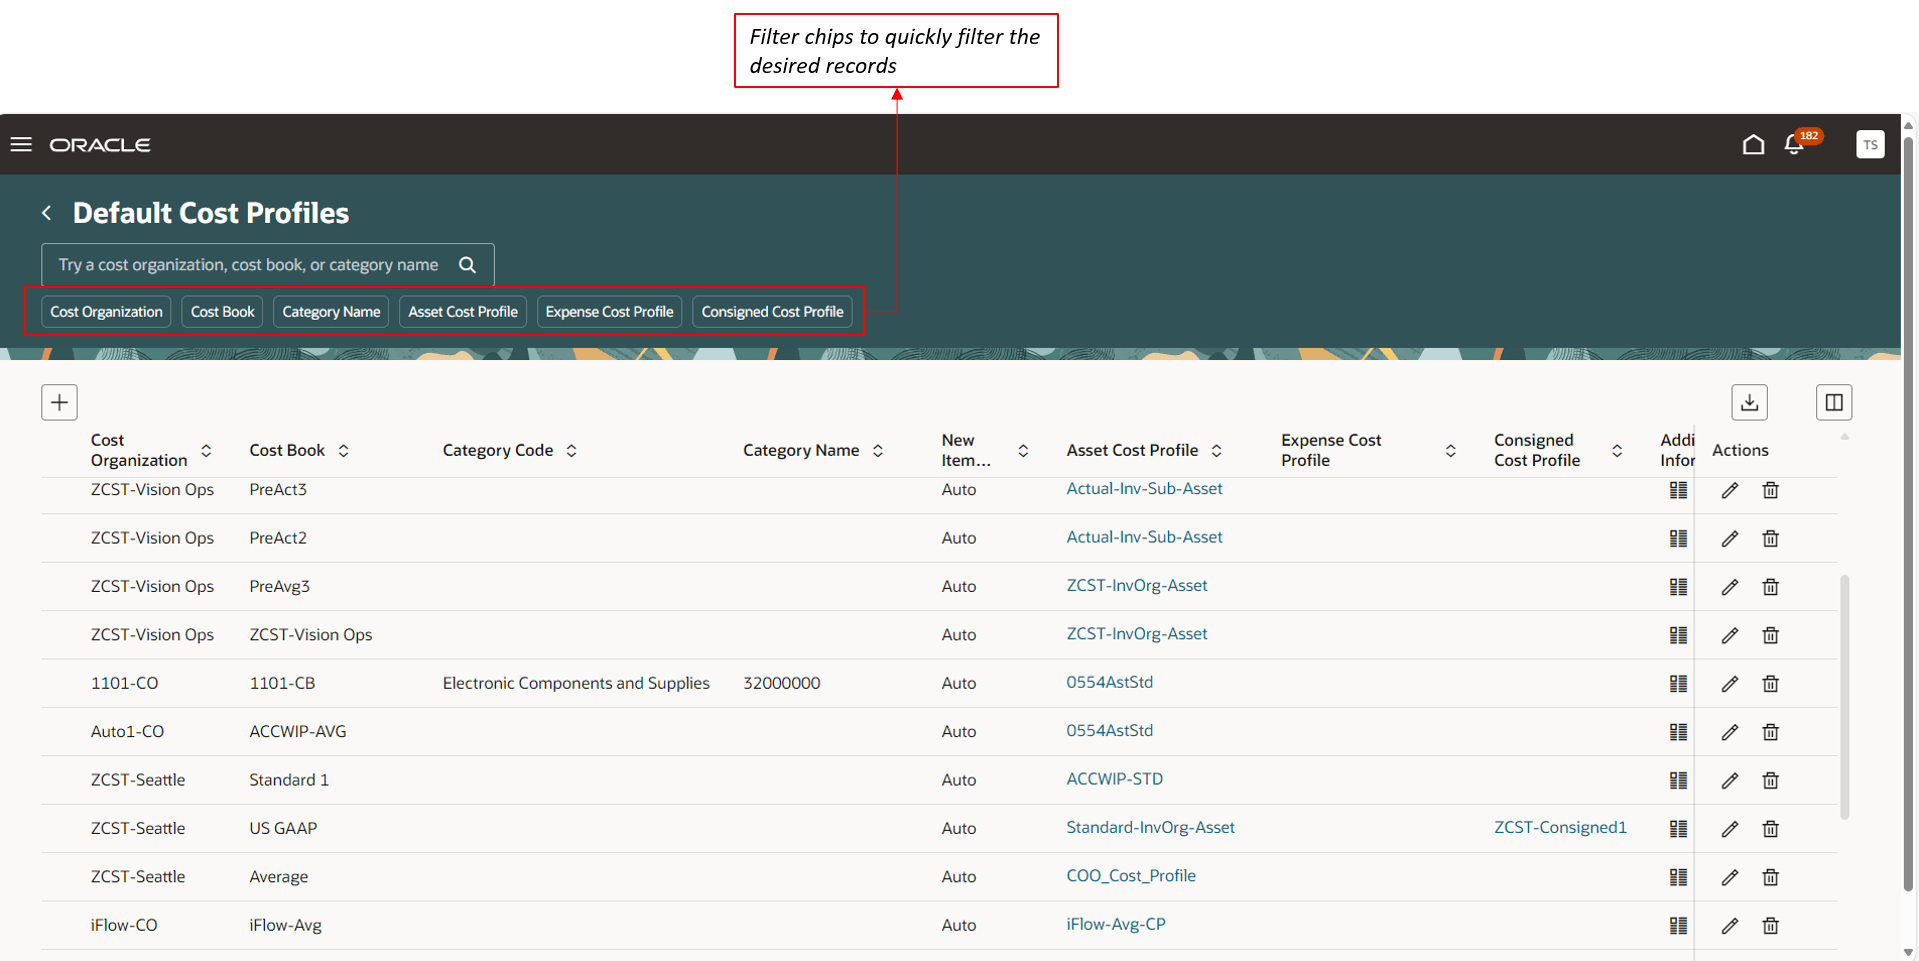This screenshot has height=961, width=1919.
Task: Open the ZCST-Consigned1 consigned cost profile
Action: [x=1560, y=827]
